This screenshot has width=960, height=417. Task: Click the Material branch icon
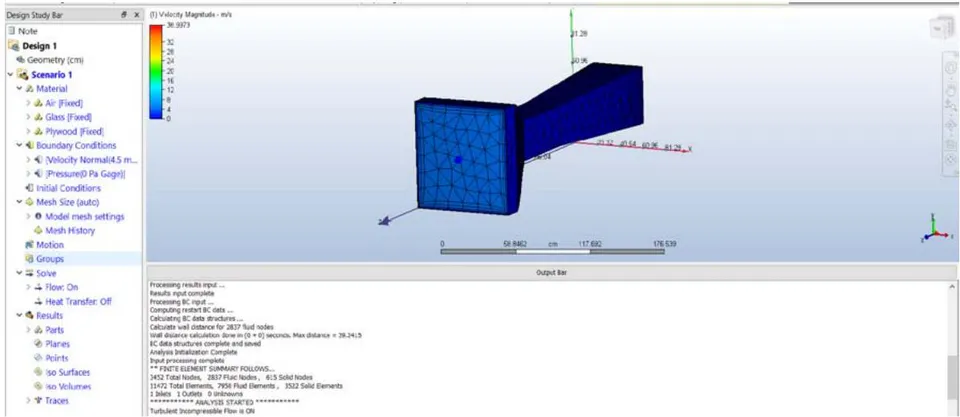[29, 89]
